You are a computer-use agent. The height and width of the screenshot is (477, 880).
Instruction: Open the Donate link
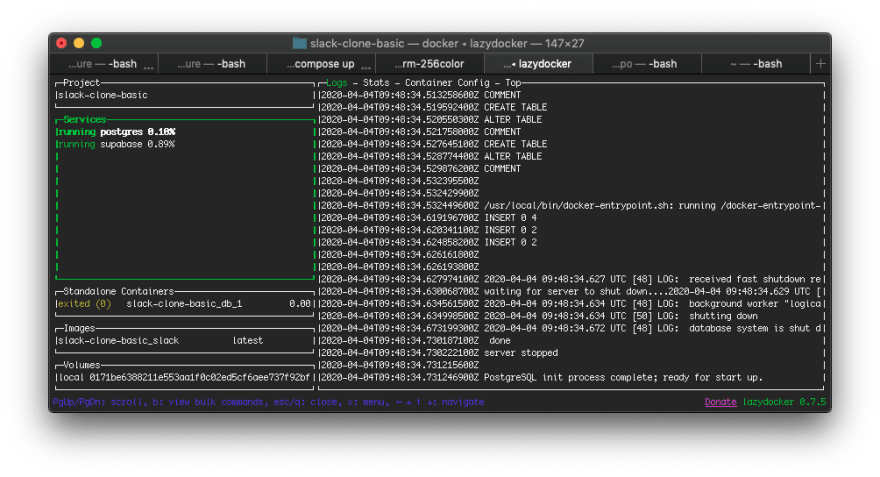[x=720, y=402]
